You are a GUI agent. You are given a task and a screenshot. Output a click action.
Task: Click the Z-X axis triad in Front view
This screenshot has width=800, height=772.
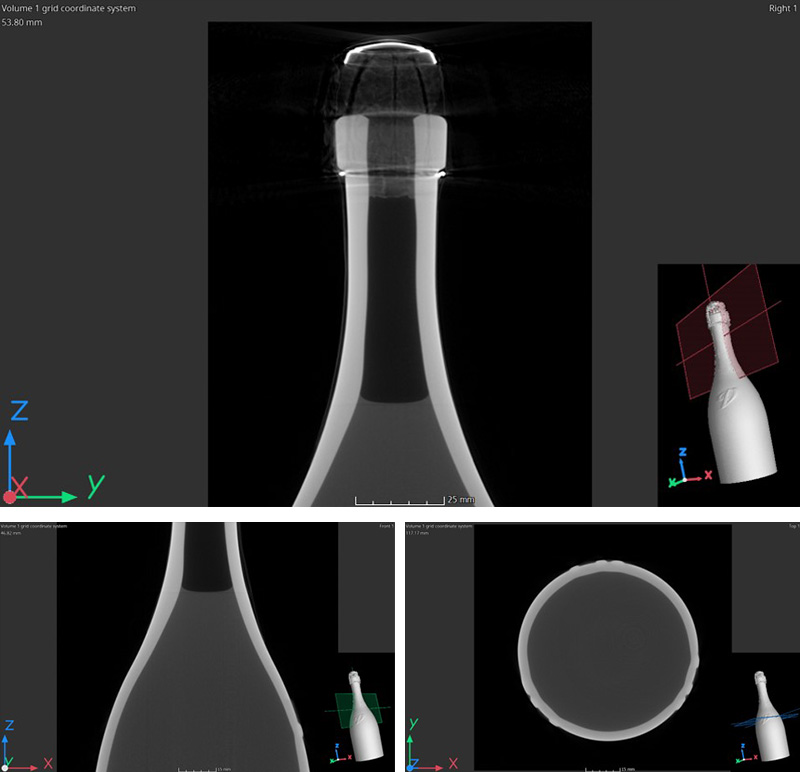pyautogui.click(x=20, y=745)
